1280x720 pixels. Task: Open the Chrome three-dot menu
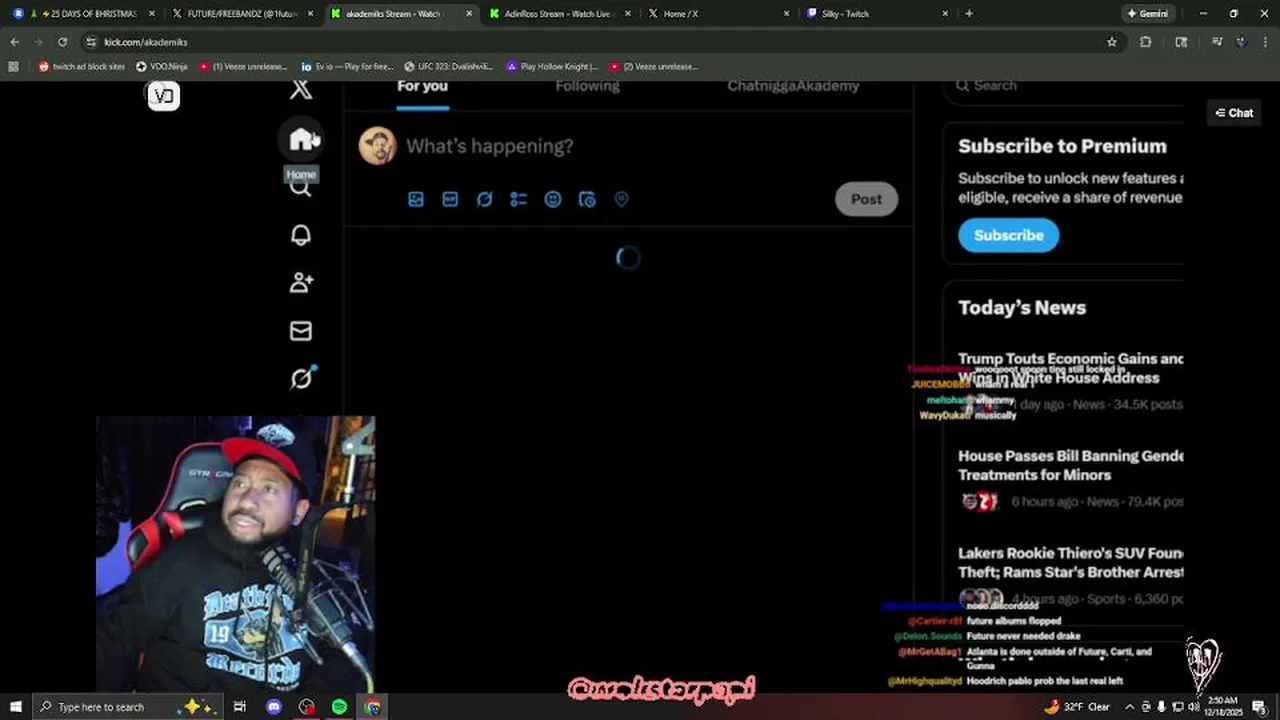click(x=1266, y=42)
